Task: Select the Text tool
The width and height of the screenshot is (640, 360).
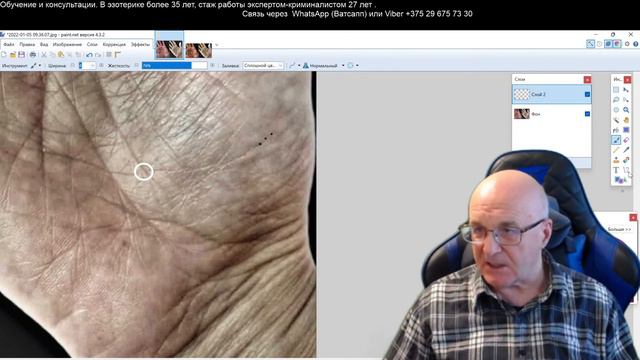Action: pos(616,170)
